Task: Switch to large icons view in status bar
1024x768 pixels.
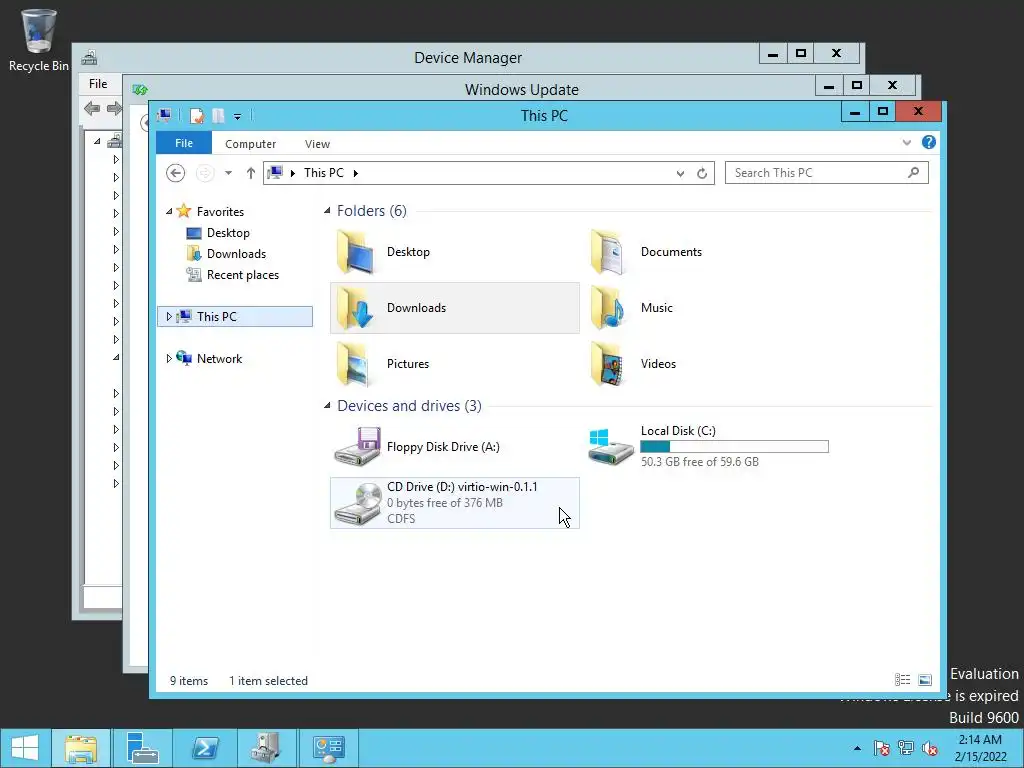Action: (925, 680)
